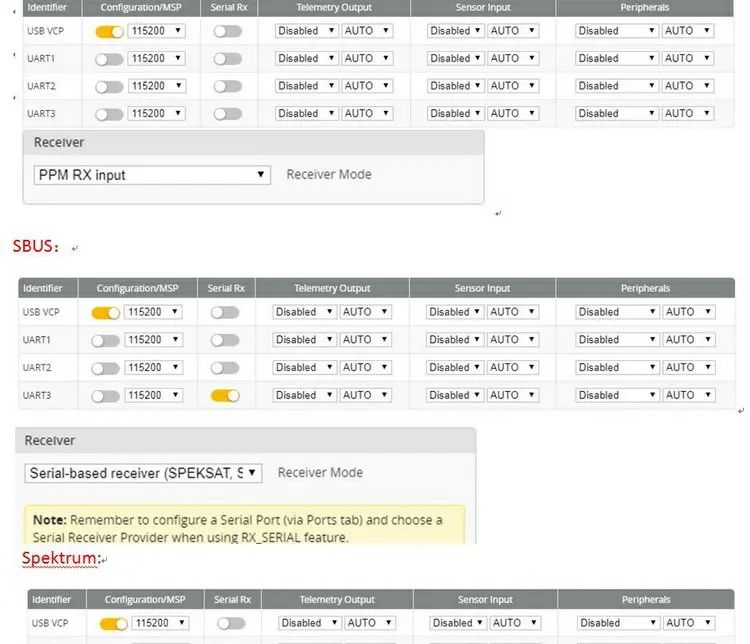This screenshot has height=644, width=750.
Task: Toggle USB VCP Serial Rx in SBUS table
Action: tap(225, 313)
